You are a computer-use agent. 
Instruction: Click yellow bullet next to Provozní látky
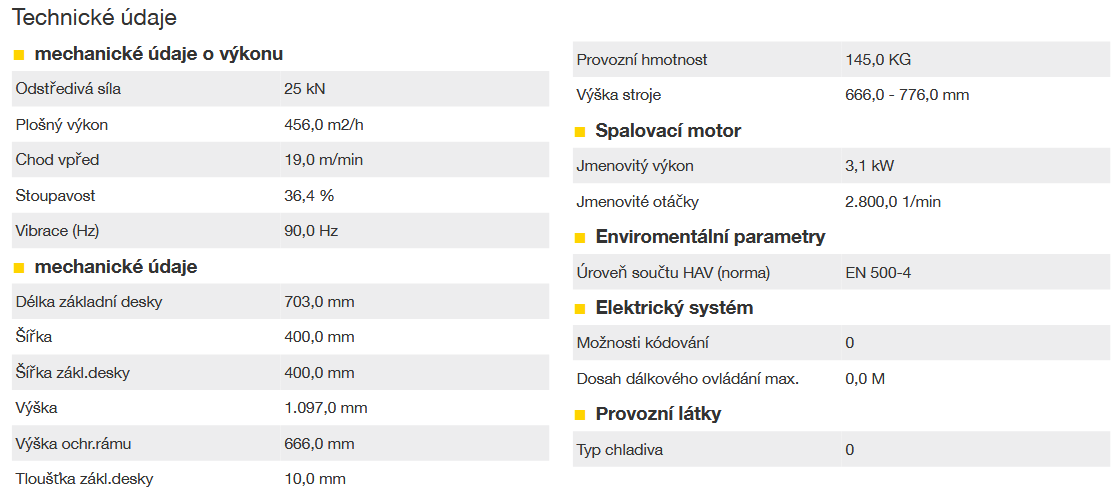[x=580, y=415]
